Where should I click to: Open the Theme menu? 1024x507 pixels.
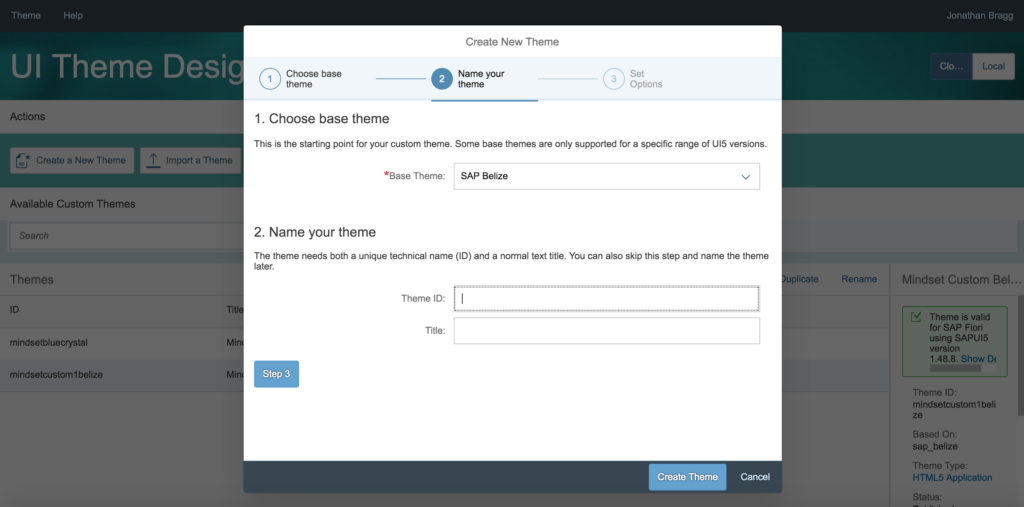pos(25,15)
